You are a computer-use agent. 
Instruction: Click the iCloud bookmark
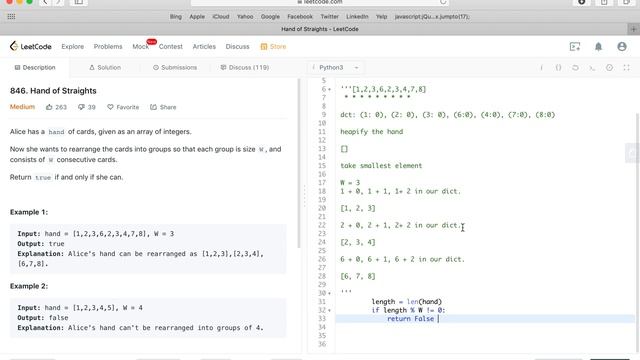coord(221,17)
